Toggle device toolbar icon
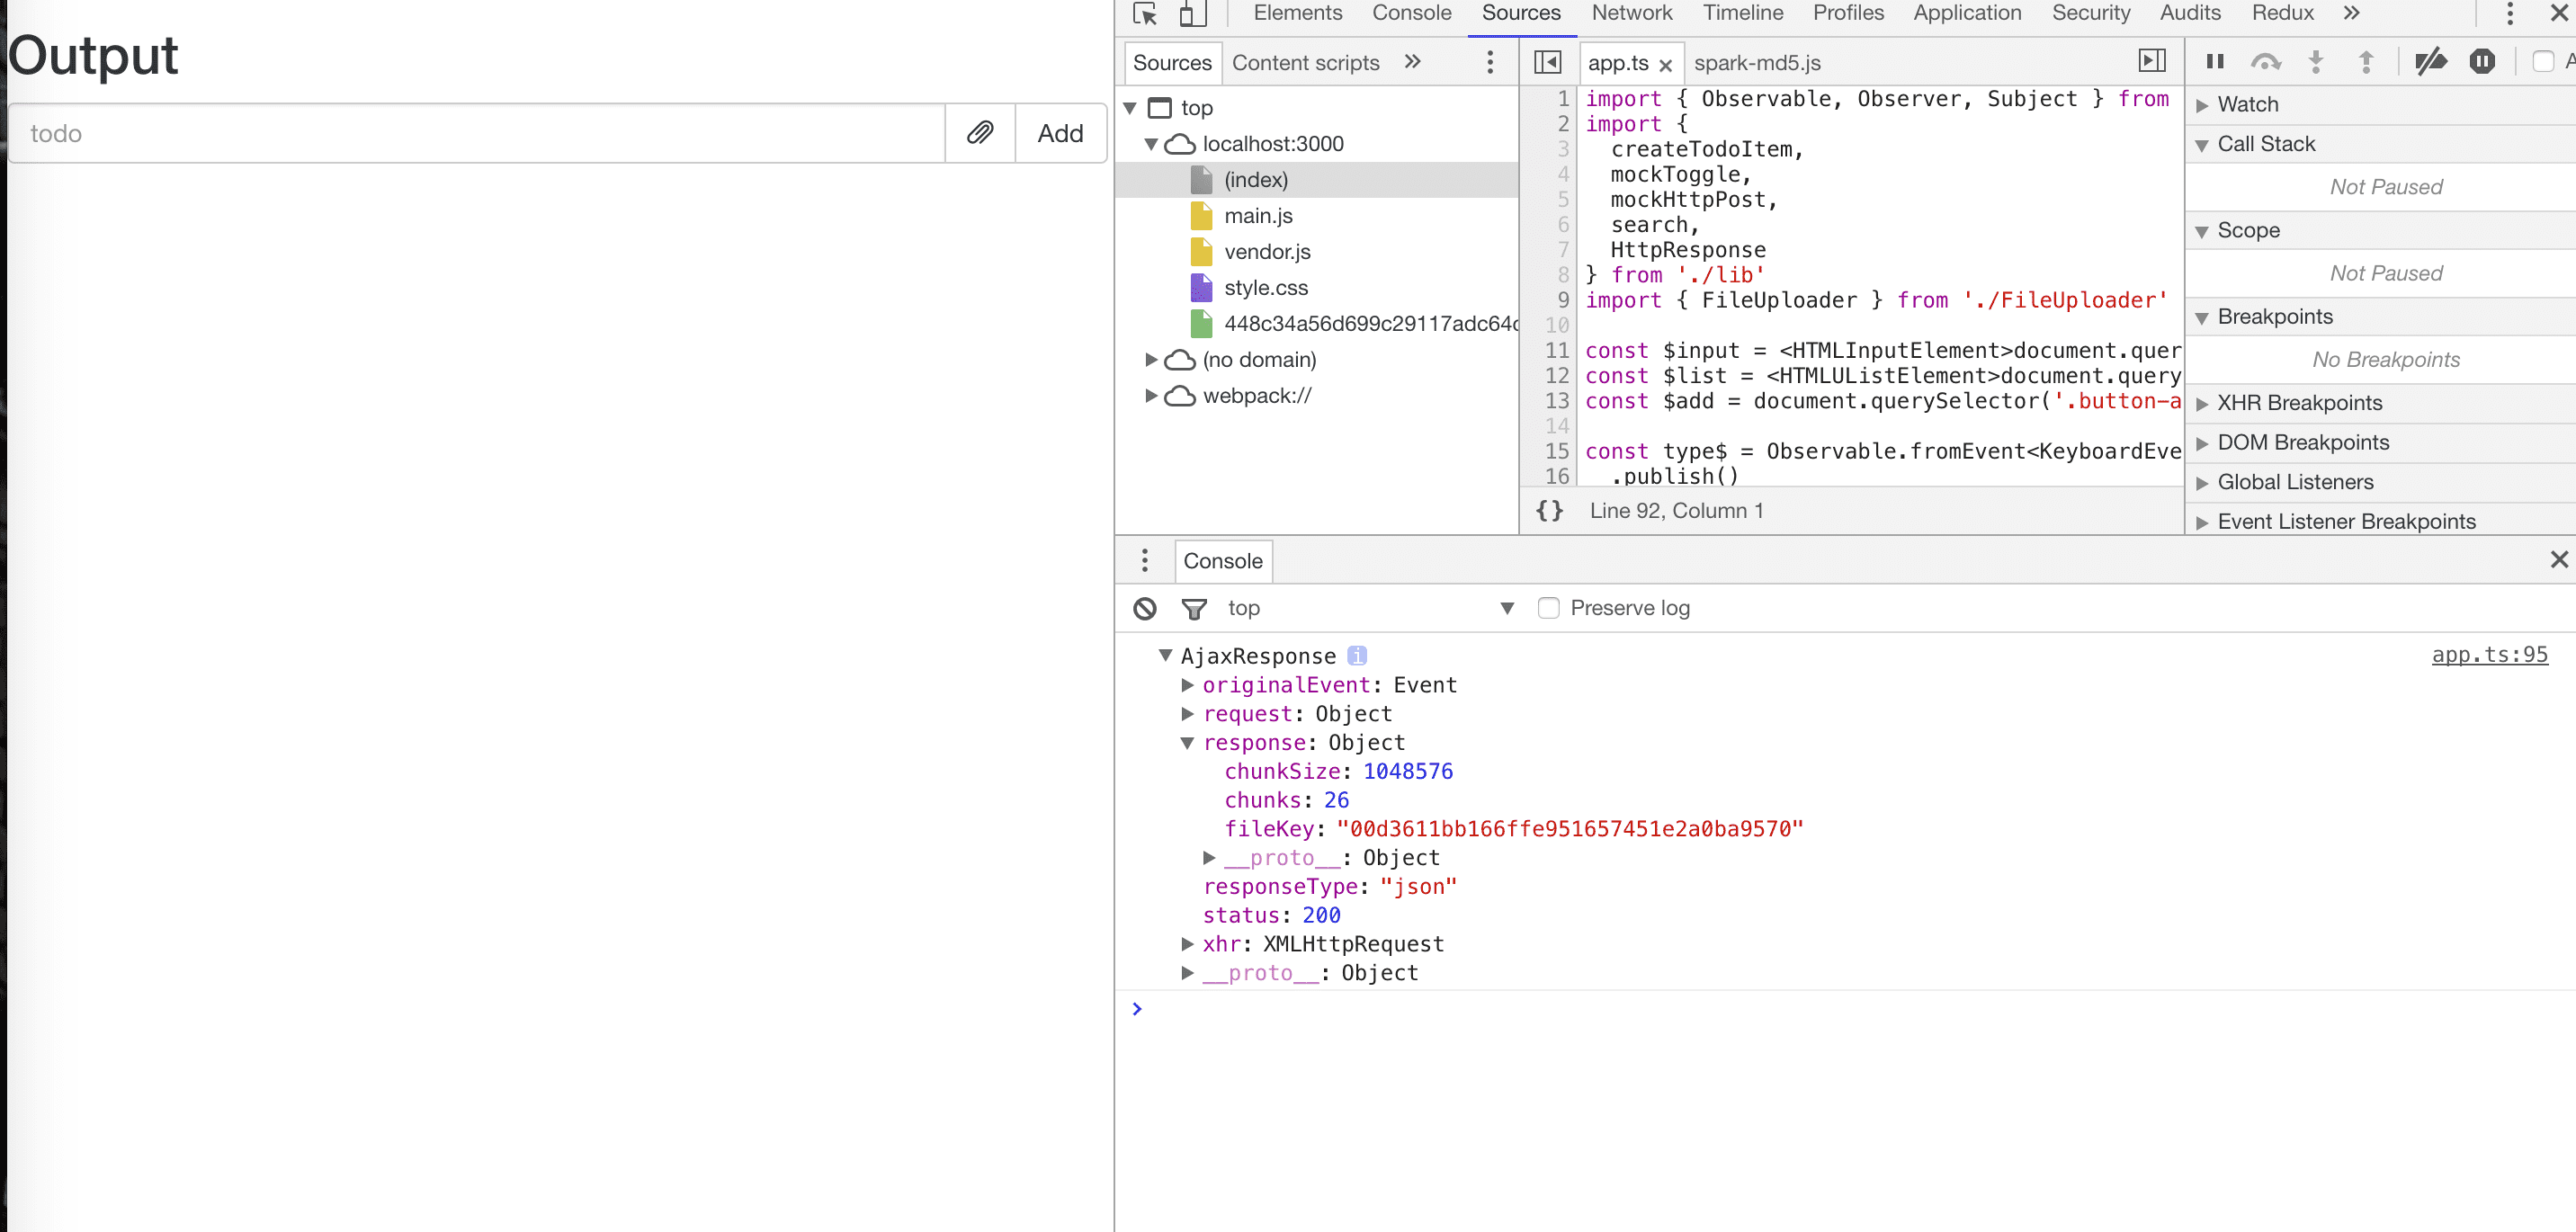Screen dimensions: 2576x1232 click(x=1191, y=14)
